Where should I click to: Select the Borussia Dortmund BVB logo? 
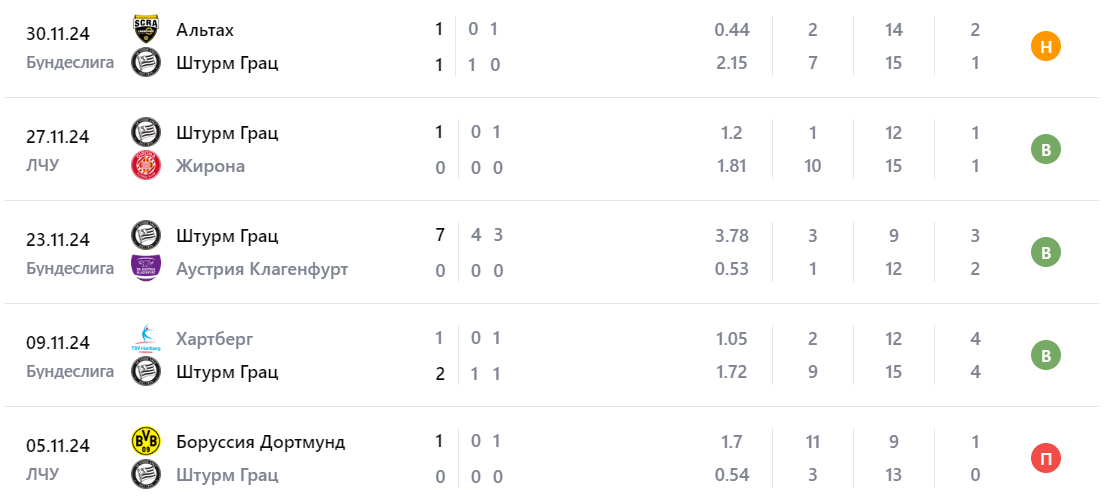[146, 442]
